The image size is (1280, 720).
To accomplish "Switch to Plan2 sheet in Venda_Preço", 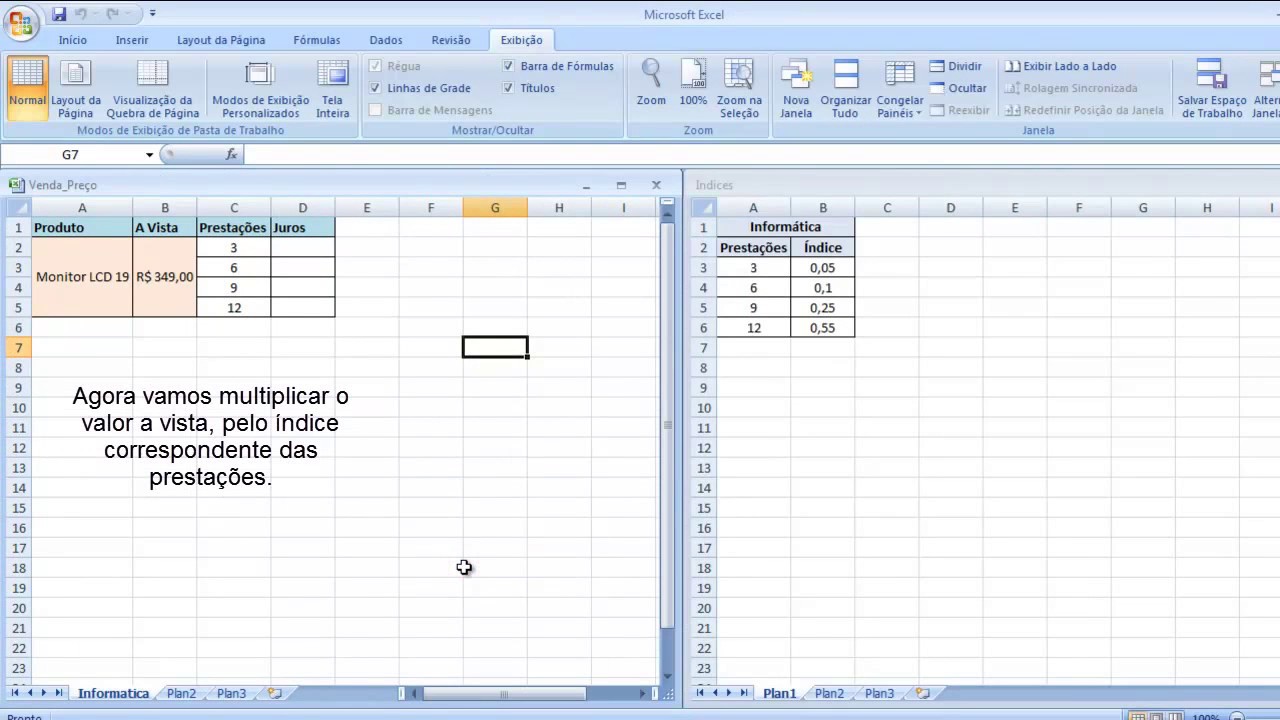I will [x=181, y=693].
